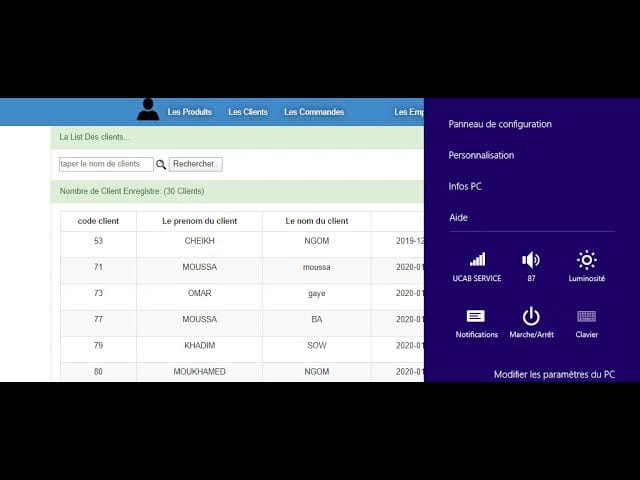Click the Nombre de Client Enregistre text
Viewport: 640px width, 480px height.
click(x=132, y=191)
